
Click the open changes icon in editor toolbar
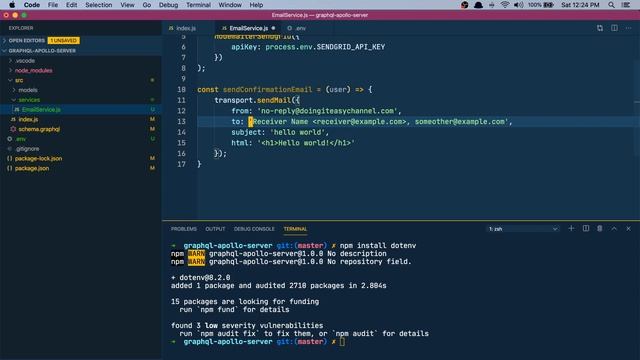pyautogui.click(x=600, y=28)
